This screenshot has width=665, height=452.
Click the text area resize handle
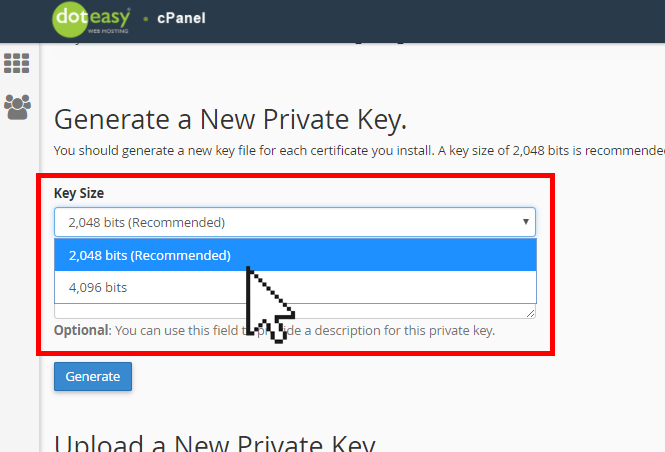click(530, 313)
